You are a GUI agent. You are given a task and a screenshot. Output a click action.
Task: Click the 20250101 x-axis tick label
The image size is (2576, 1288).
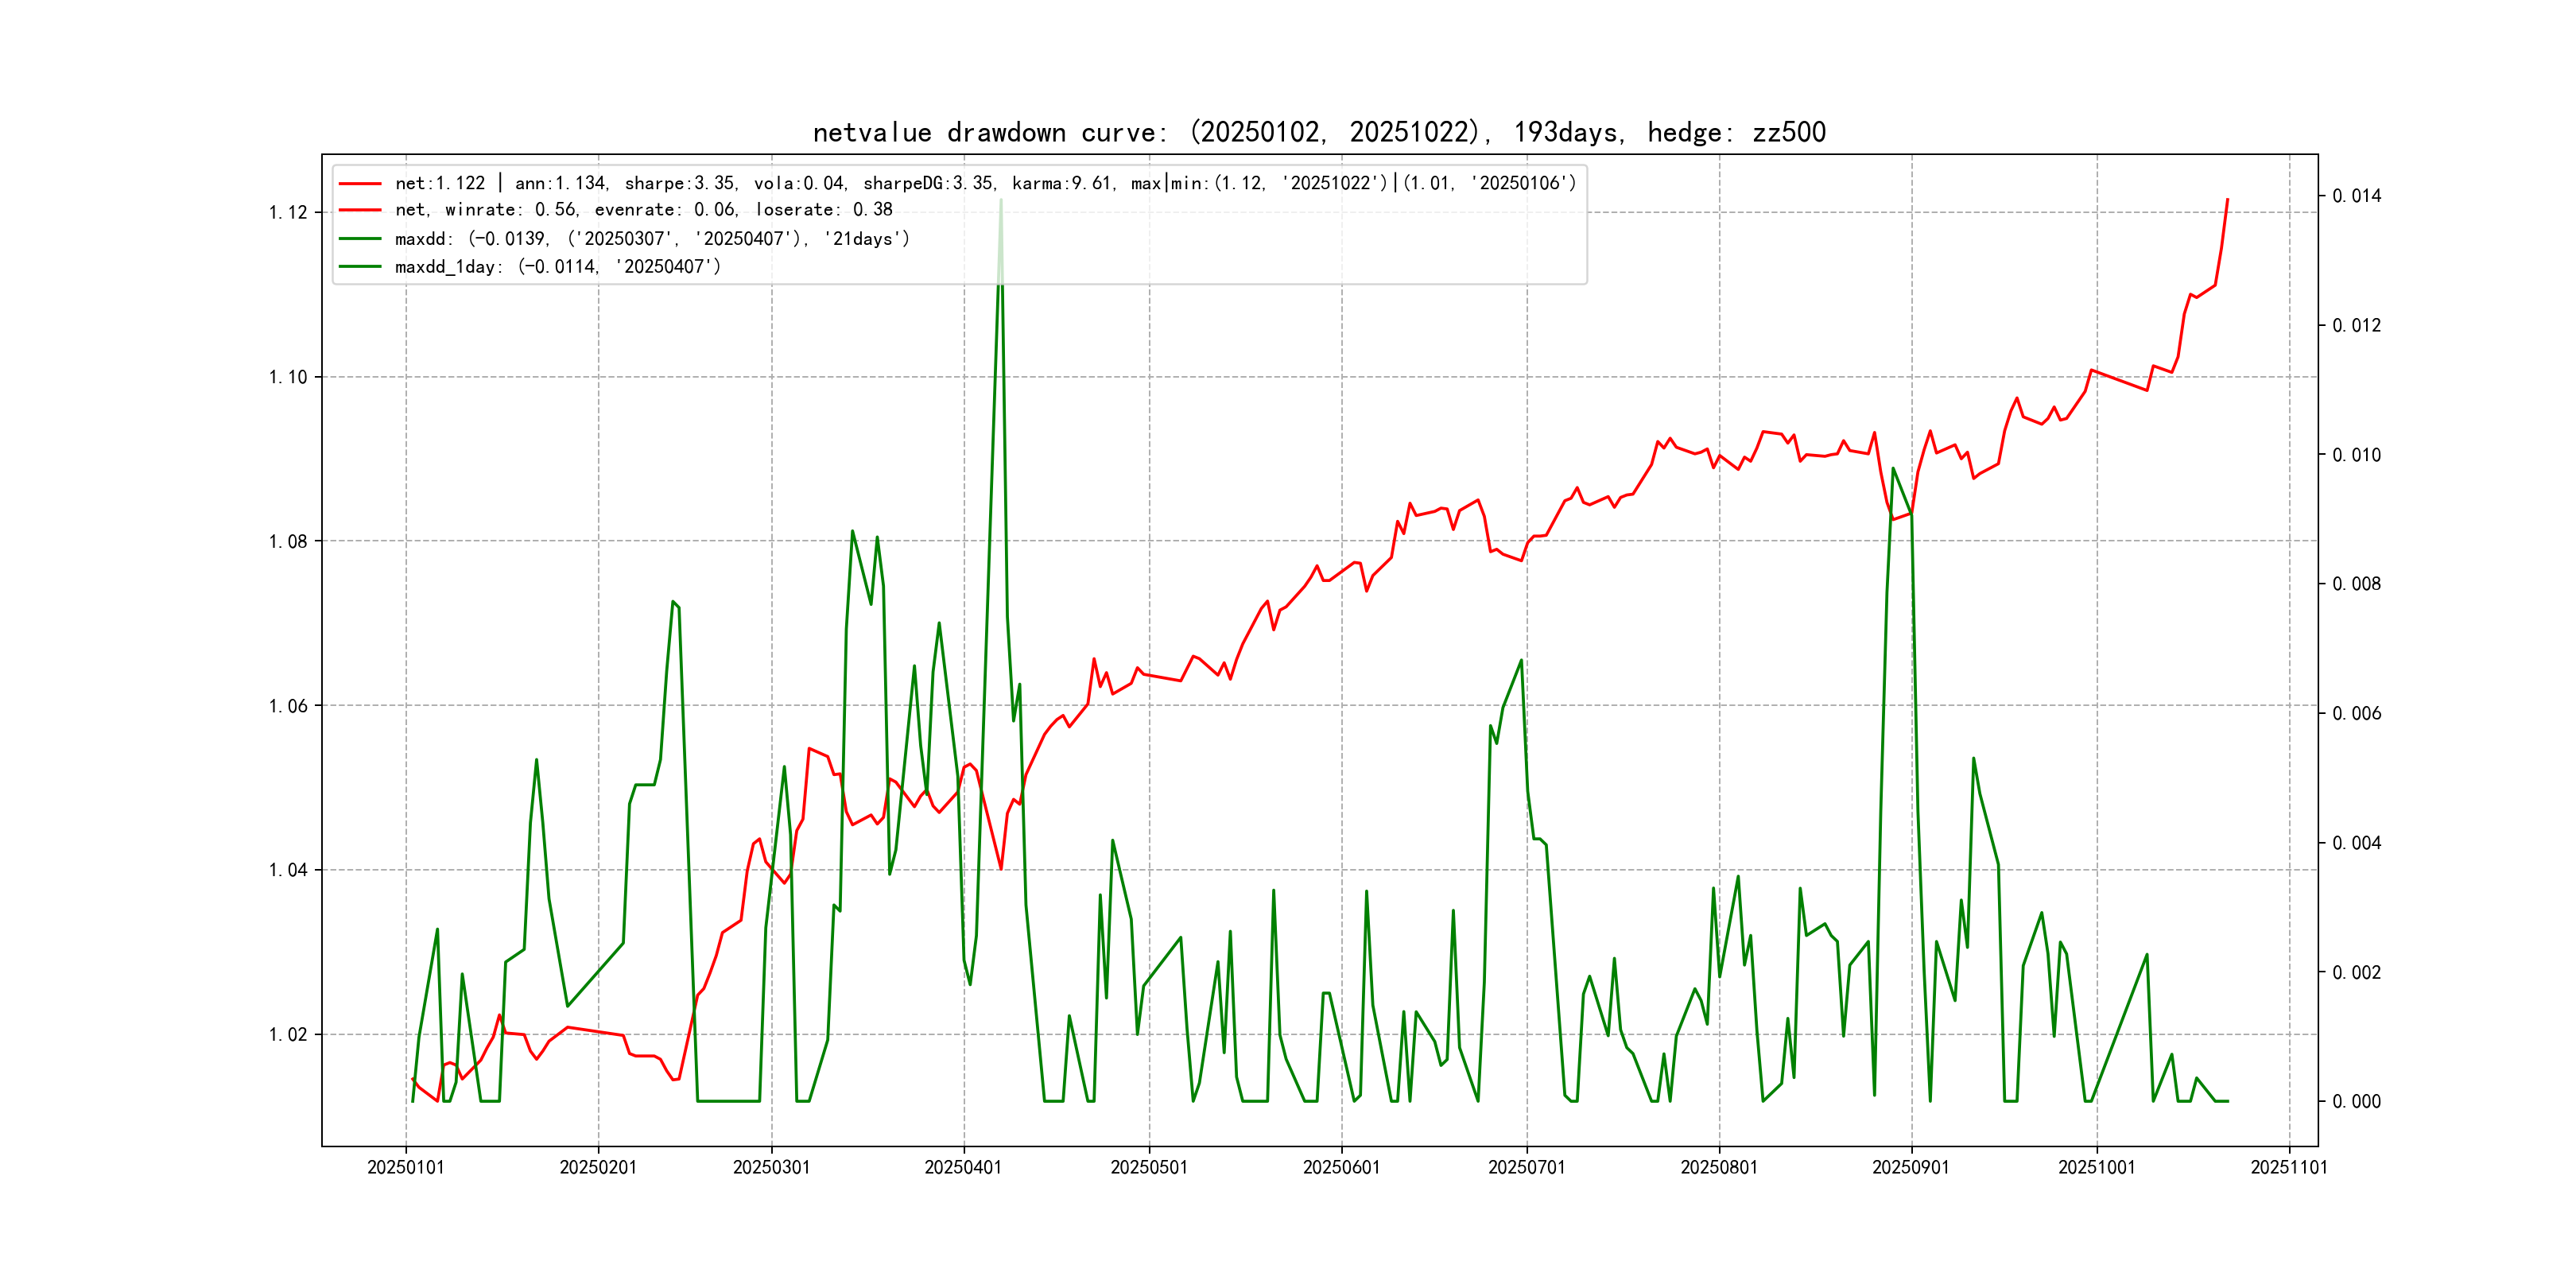[x=405, y=1168]
